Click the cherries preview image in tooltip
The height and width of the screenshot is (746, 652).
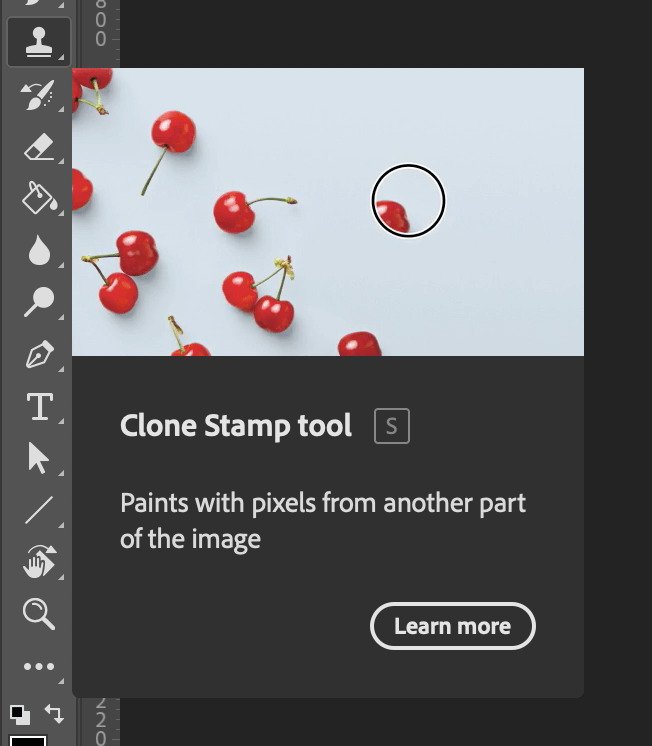[x=328, y=212]
